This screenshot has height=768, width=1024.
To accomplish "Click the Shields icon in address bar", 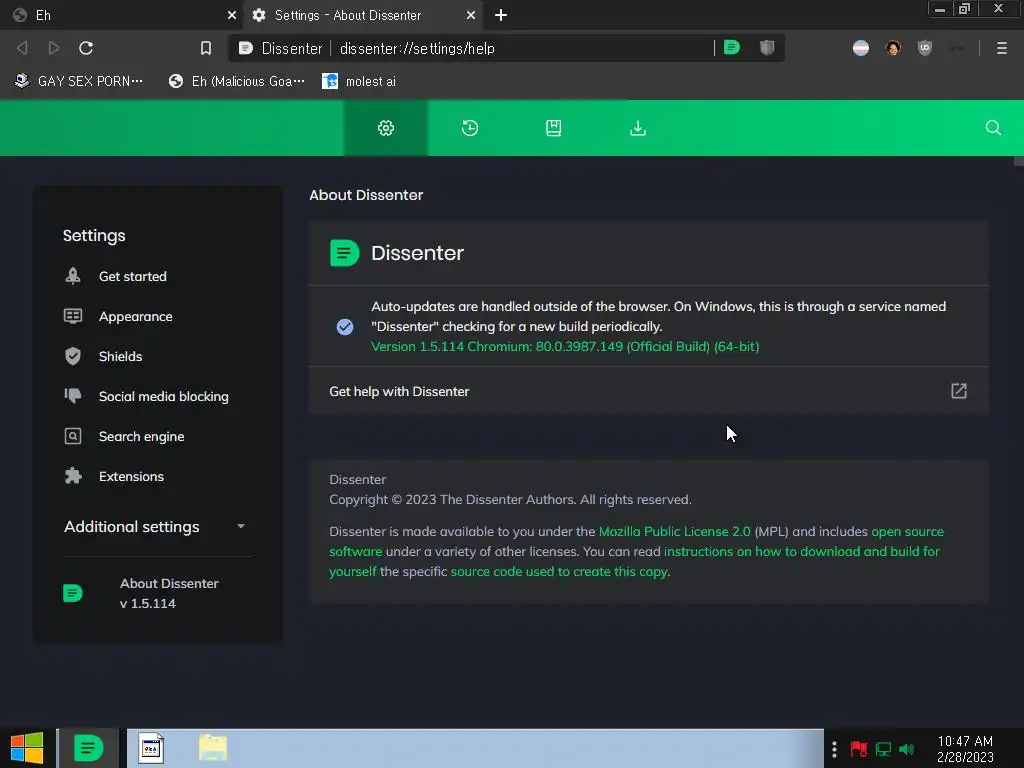I will [767, 47].
